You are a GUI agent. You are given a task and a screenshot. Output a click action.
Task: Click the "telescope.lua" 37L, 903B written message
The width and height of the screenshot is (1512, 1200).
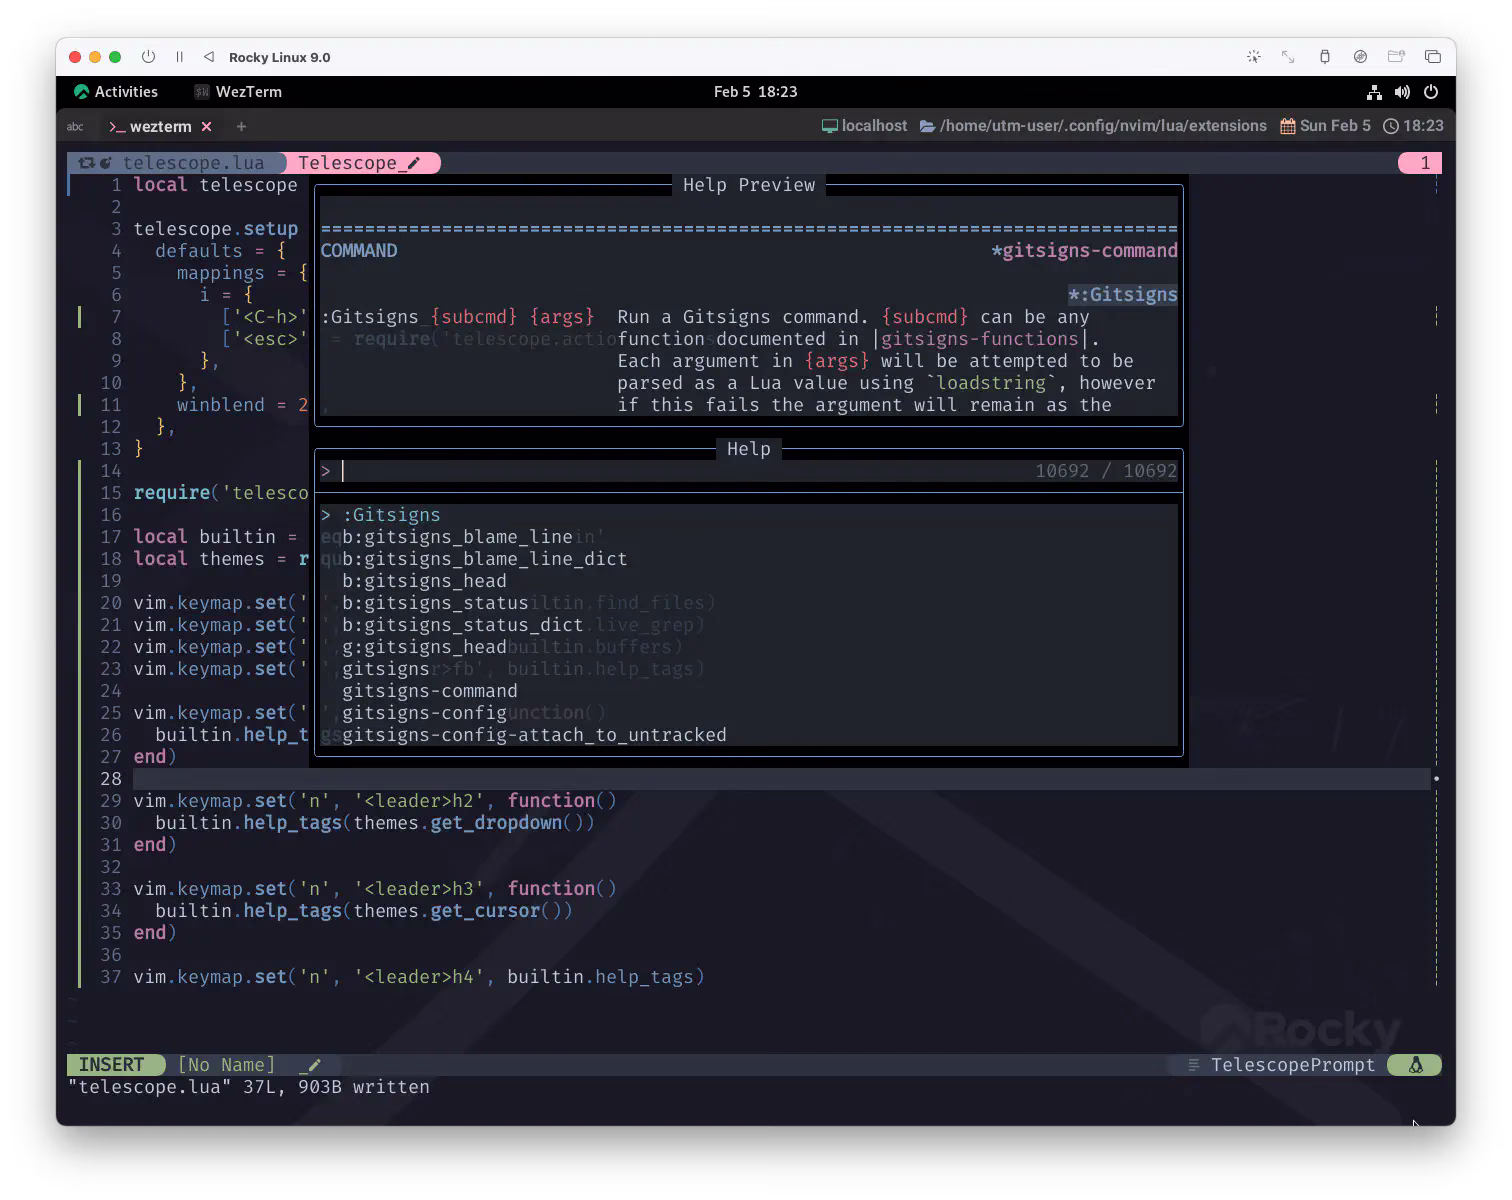(249, 1087)
